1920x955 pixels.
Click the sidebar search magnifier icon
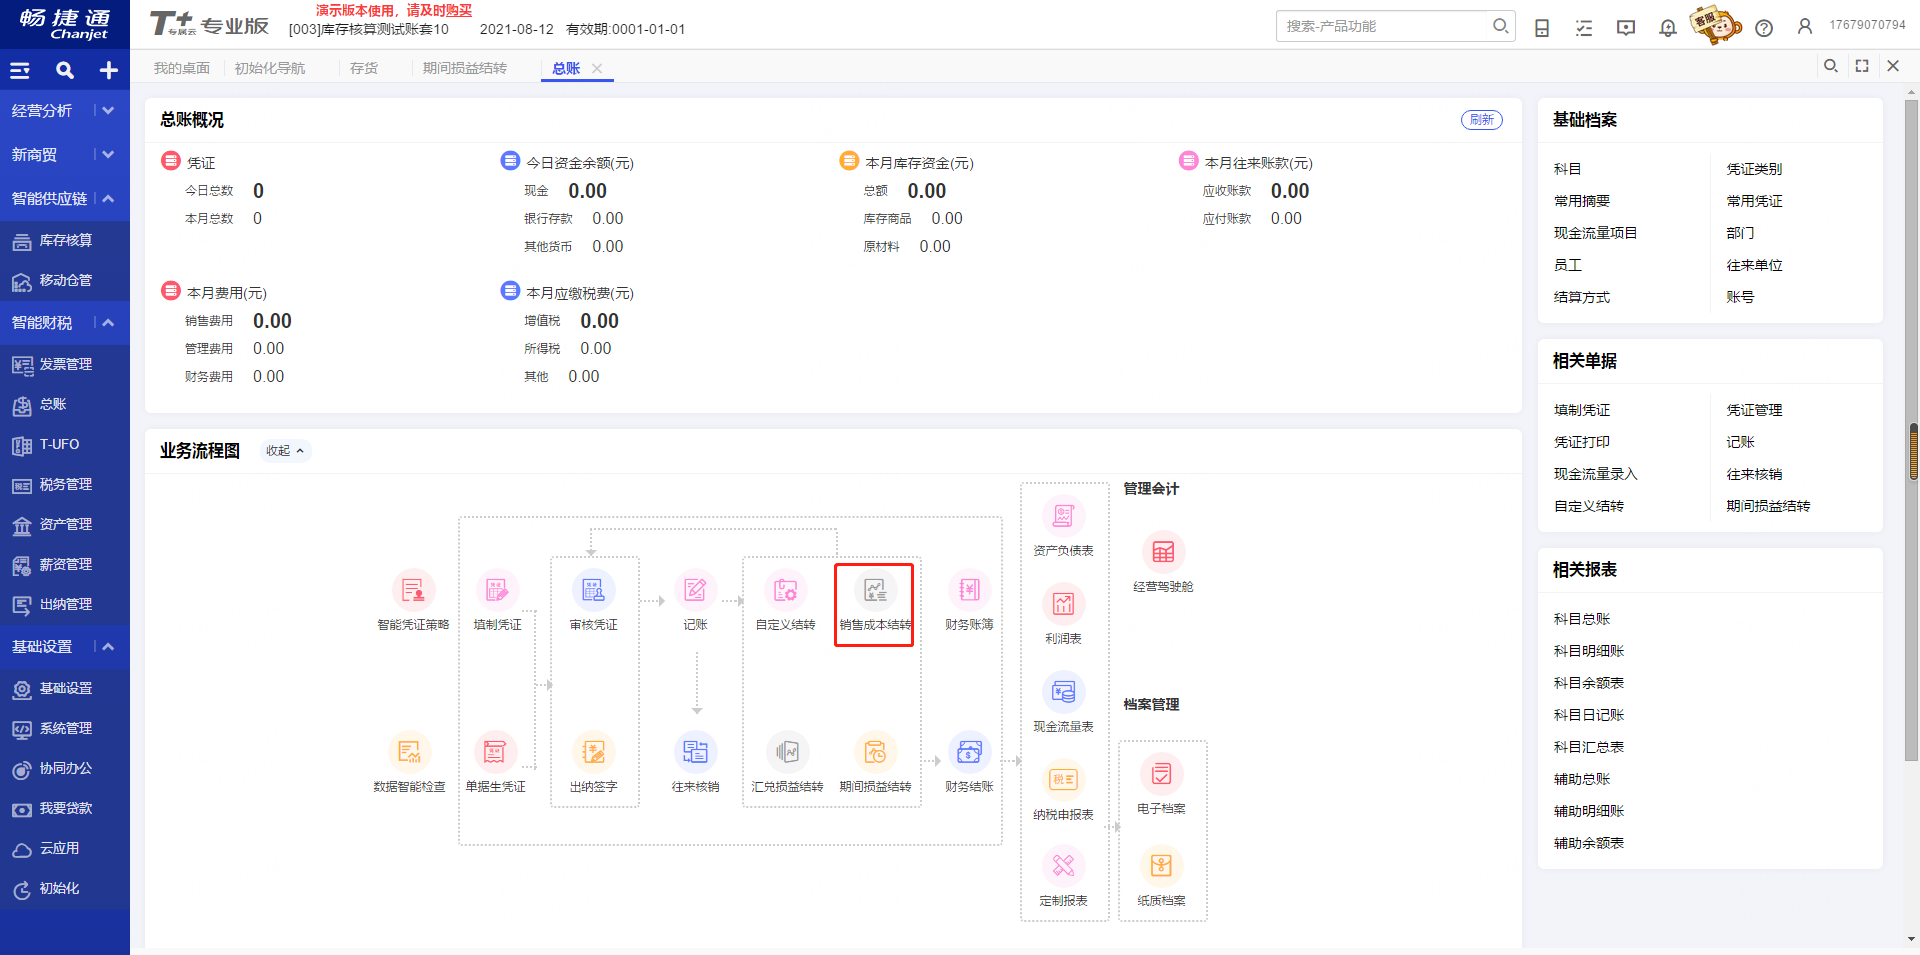click(x=65, y=70)
